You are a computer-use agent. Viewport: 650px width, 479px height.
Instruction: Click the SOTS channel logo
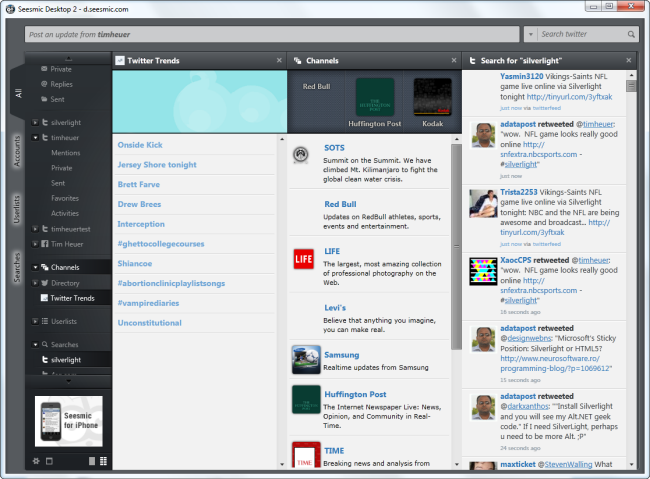(x=301, y=155)
